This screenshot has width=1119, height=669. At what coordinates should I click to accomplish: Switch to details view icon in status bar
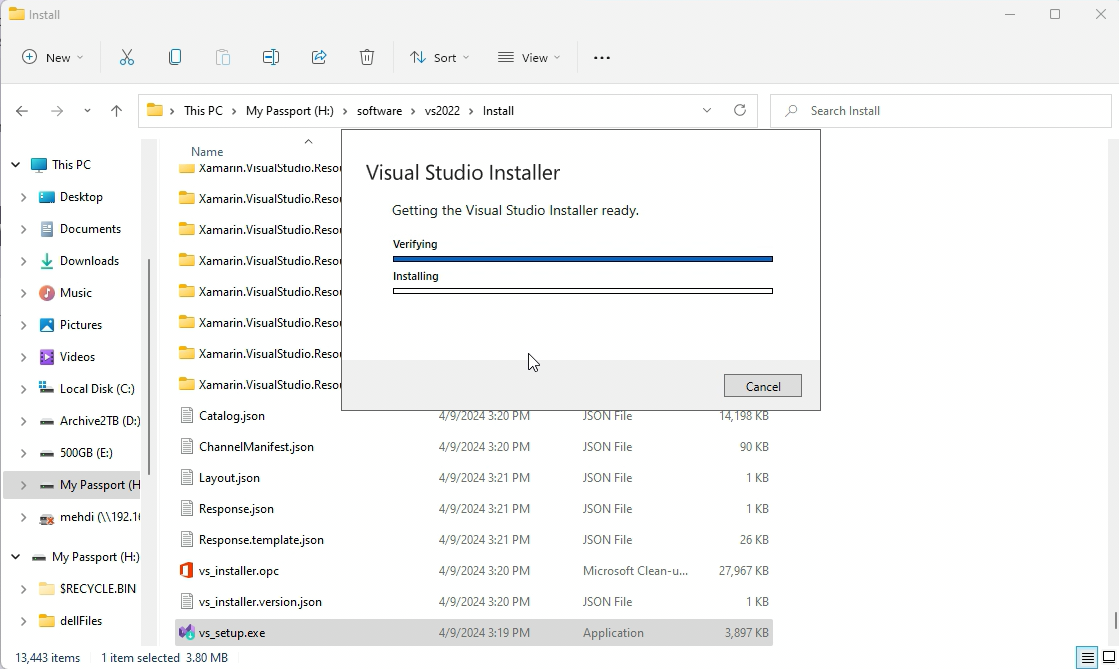pos(1087,658)
